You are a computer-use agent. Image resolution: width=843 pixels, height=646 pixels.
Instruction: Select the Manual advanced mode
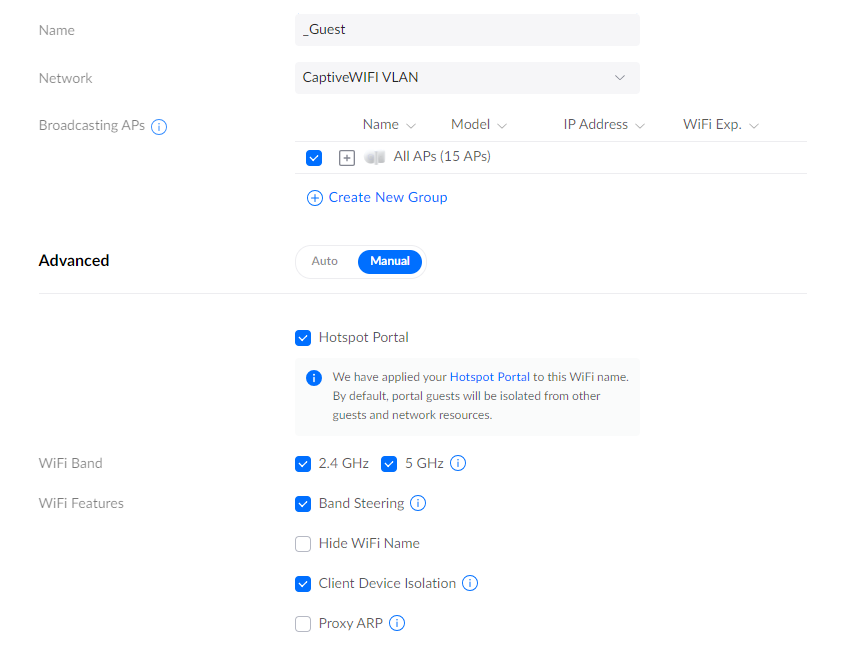tap(390, 261)
